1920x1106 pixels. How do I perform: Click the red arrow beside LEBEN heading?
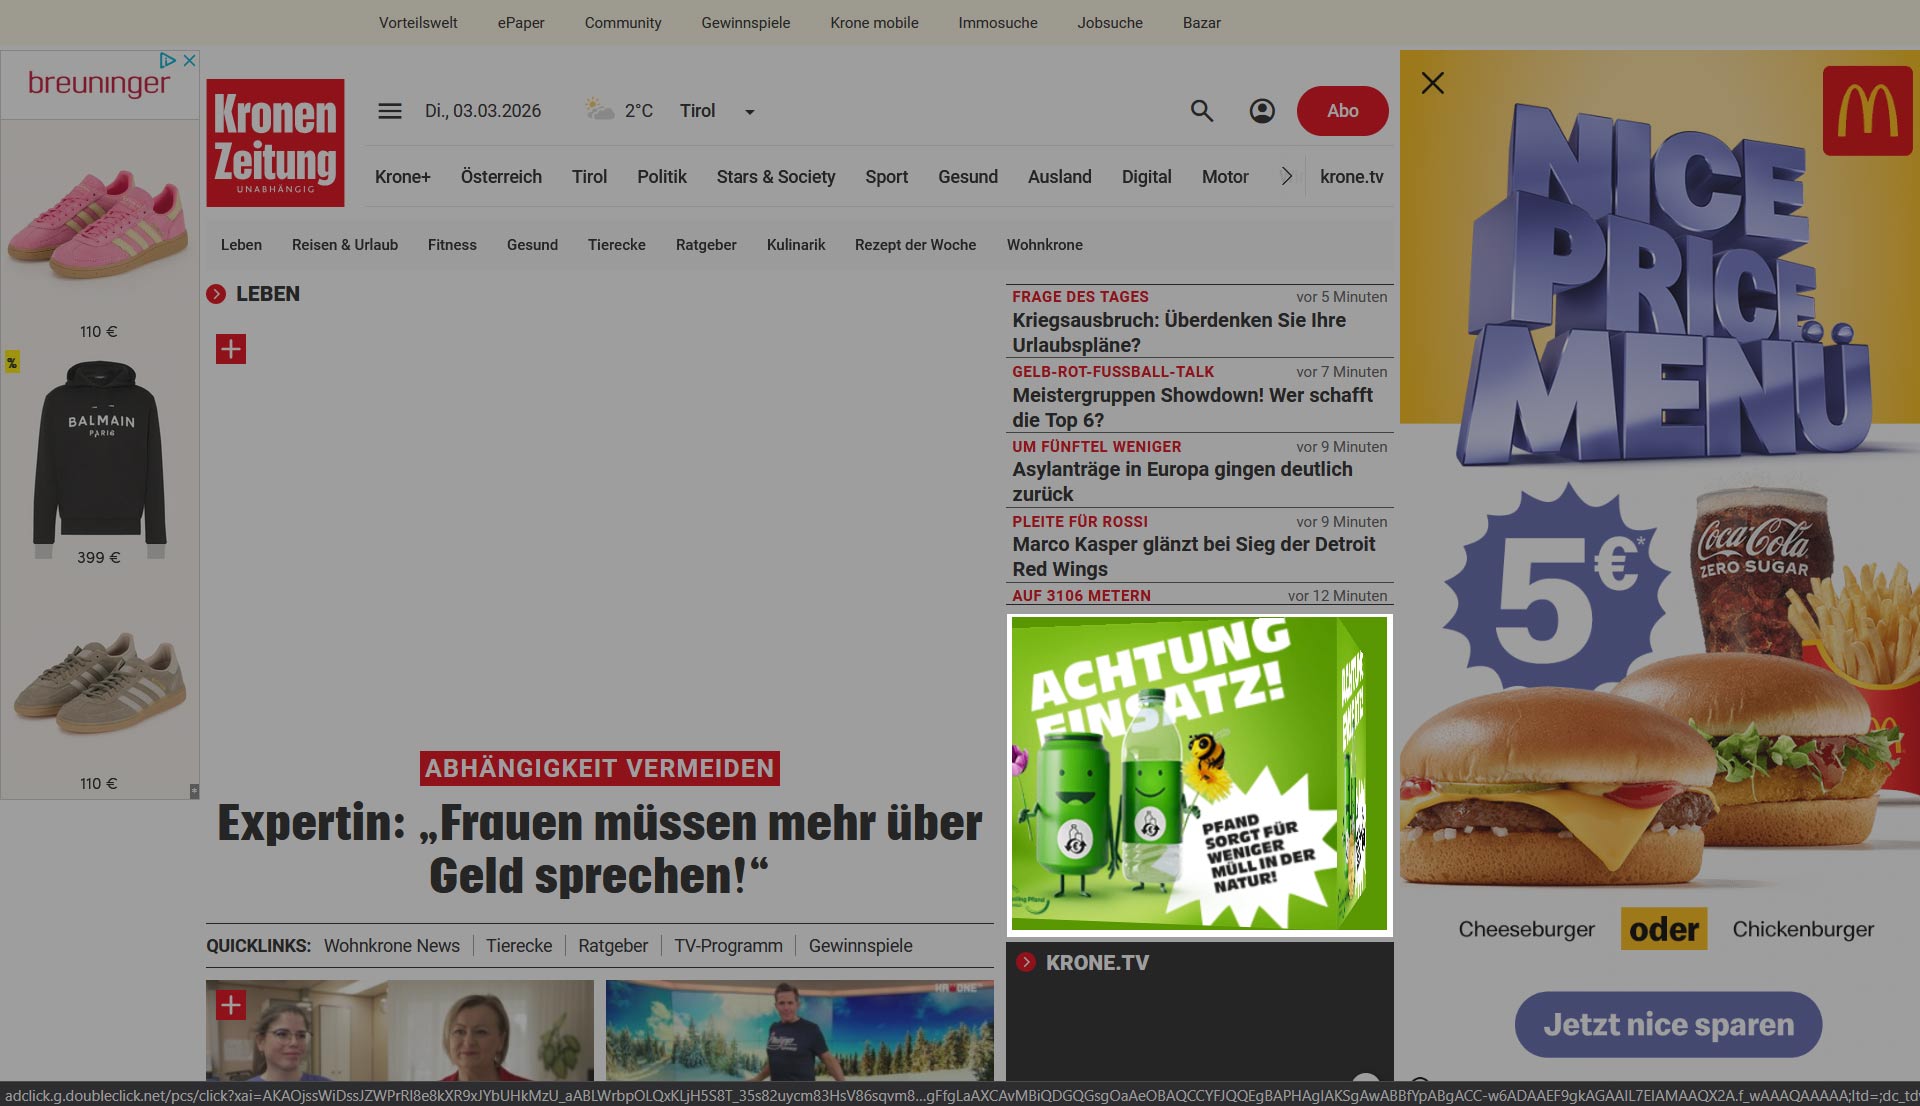tap(216, 294)
